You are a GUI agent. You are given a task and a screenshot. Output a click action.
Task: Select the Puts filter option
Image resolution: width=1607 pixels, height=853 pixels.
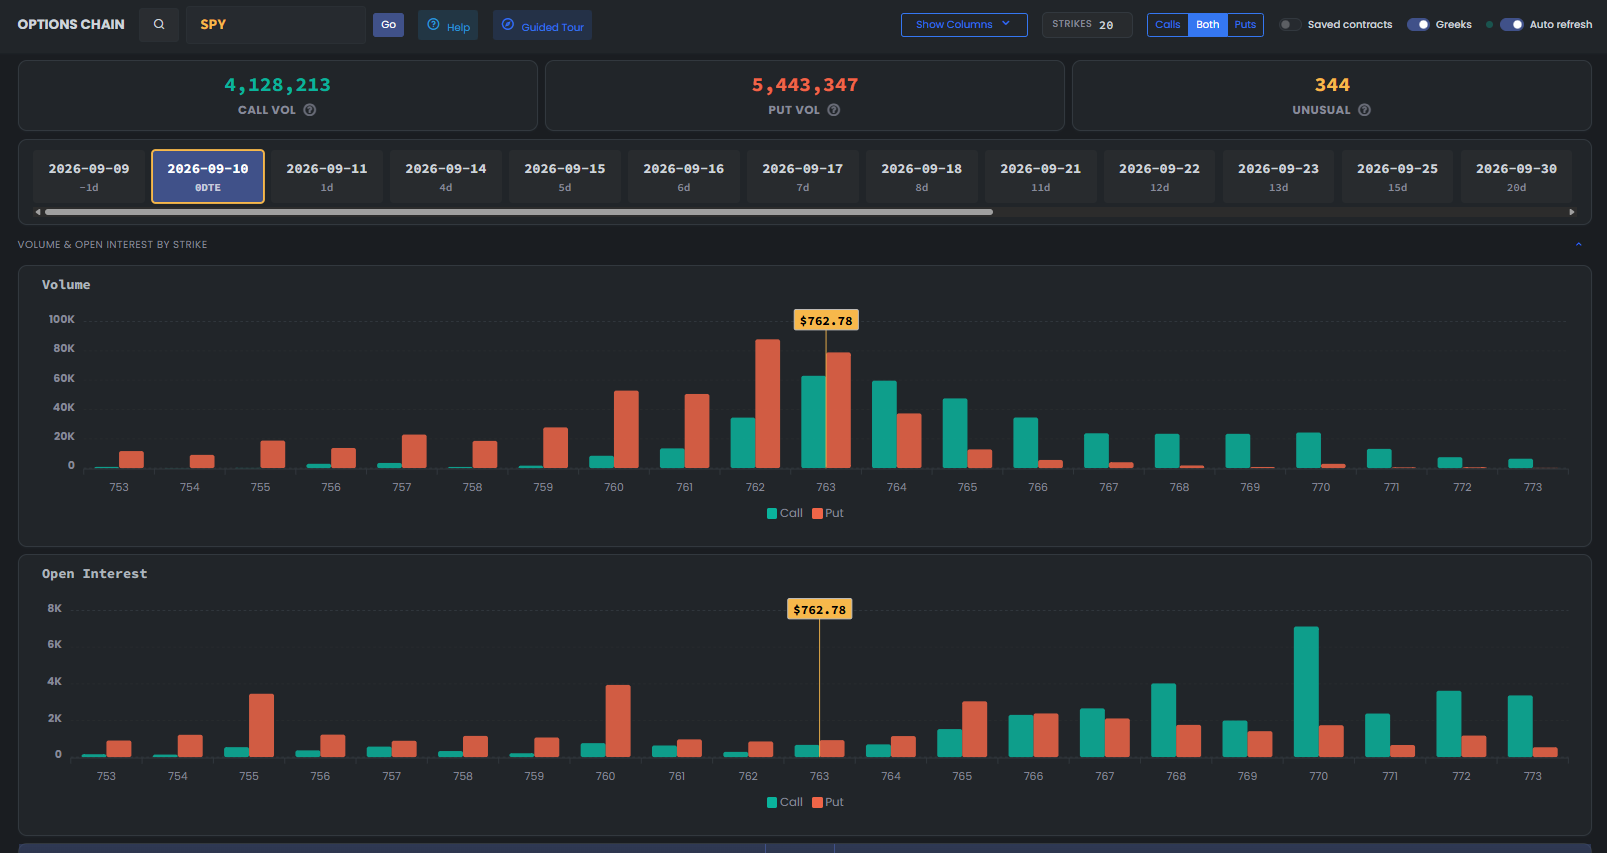click(1245, 25)
